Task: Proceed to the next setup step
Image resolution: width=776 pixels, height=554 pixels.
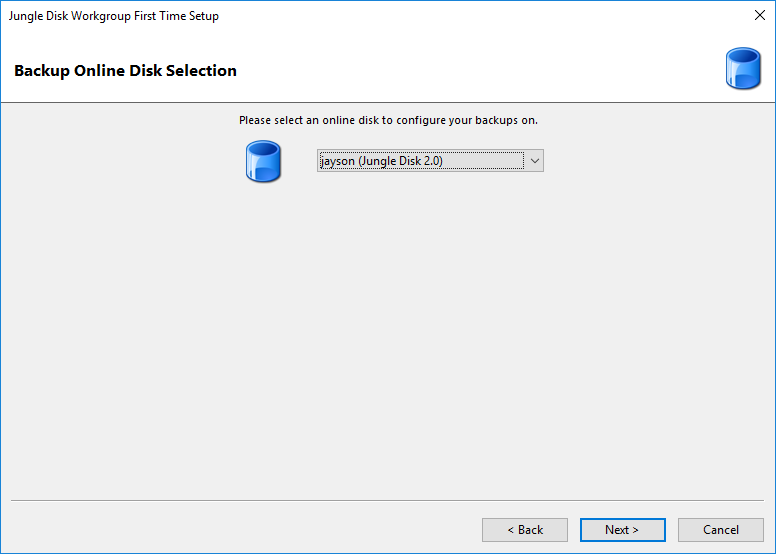Action: 623,530
